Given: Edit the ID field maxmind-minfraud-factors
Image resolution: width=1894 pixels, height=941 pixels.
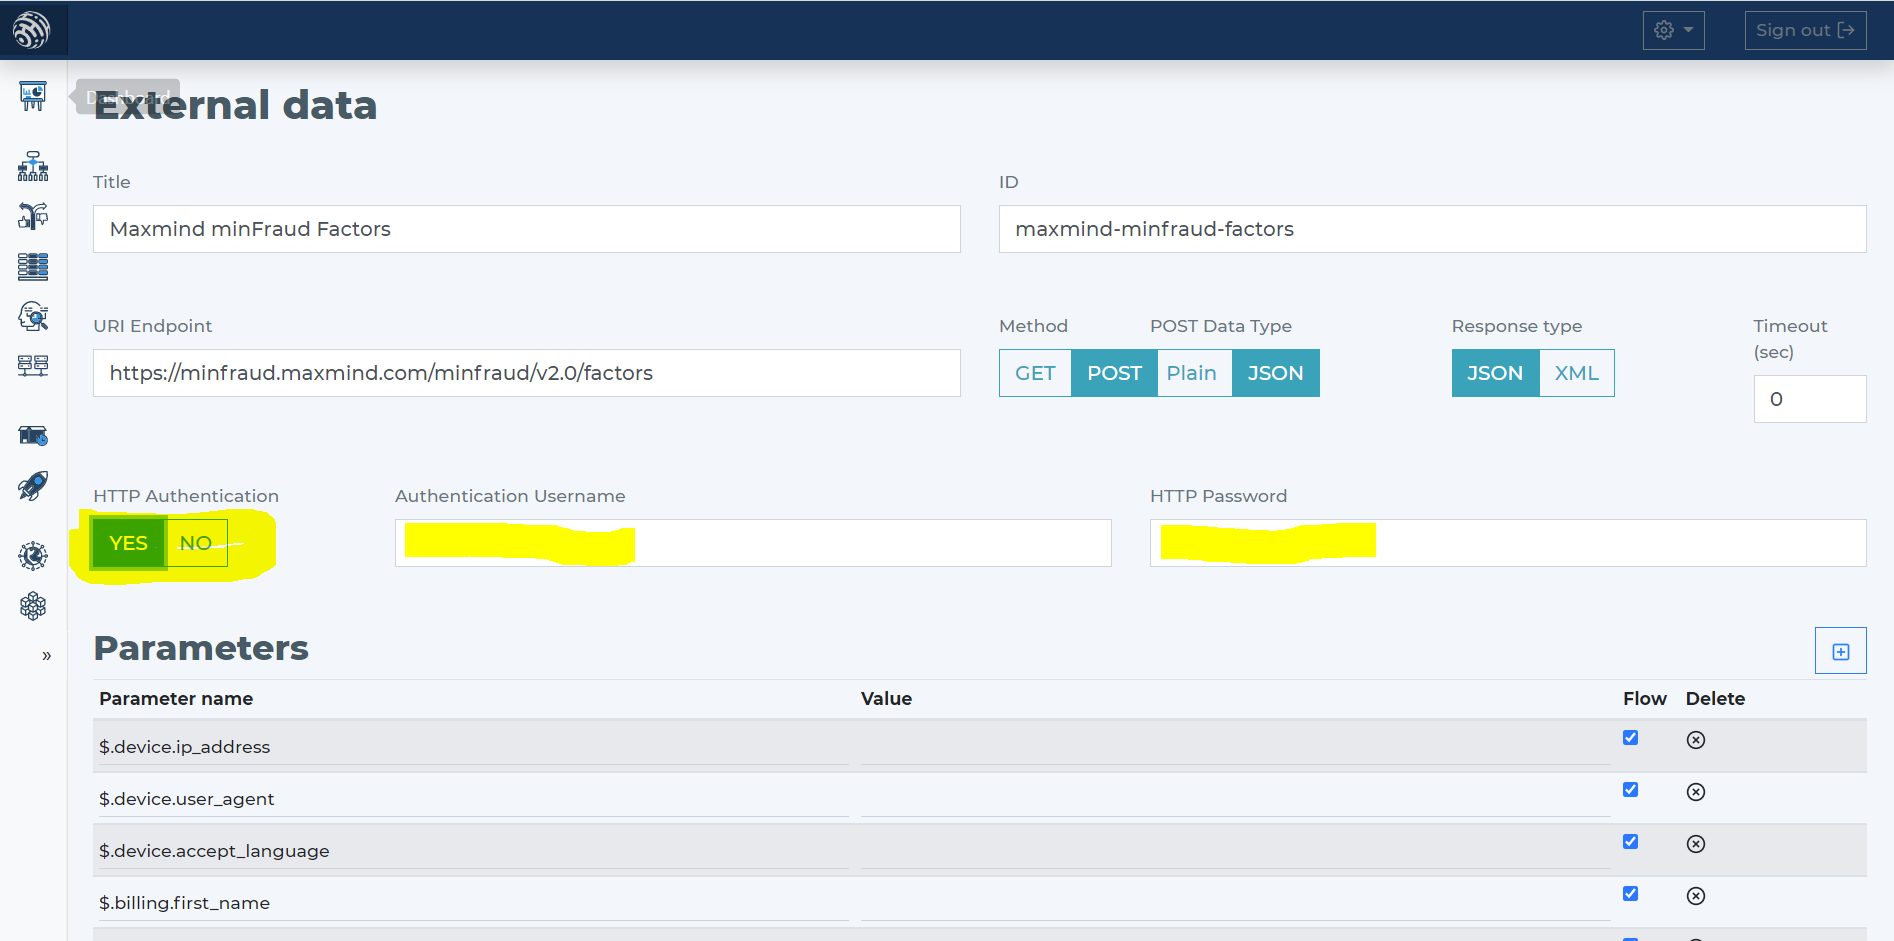Looking at the screenshot, I should (1433, 229).
